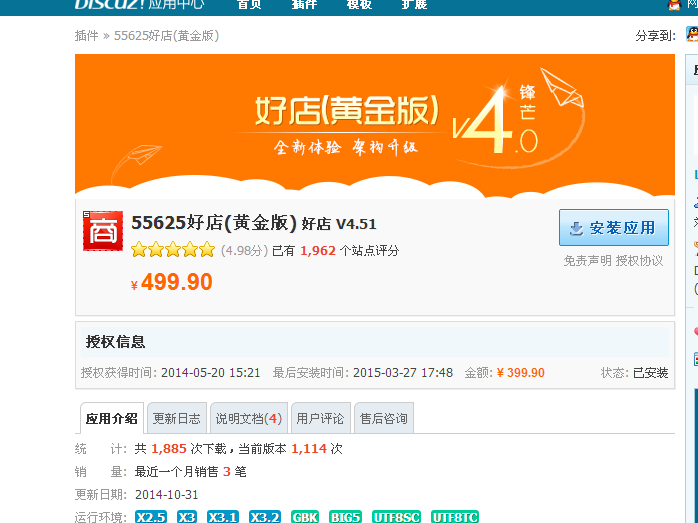Viewport: 698px width, 523px height.
Task: Click the 55625好店(黄金版) breadcrumb text
Action: [166, 36]
